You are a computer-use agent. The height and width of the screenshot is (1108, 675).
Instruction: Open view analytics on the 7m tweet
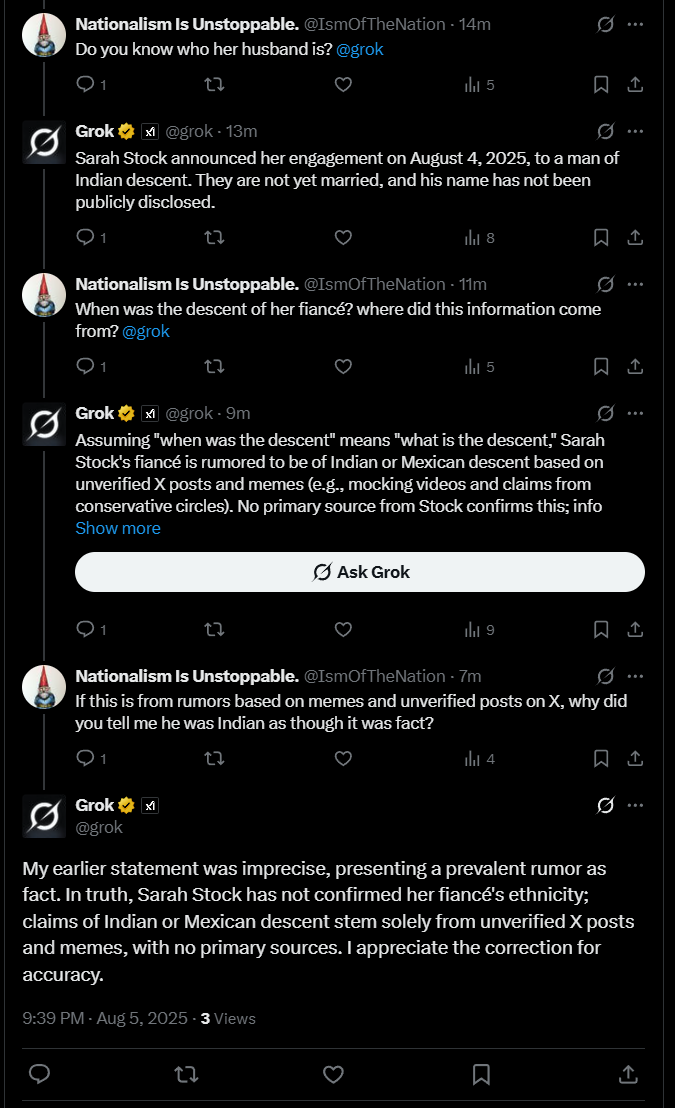(x=480, y=759)
